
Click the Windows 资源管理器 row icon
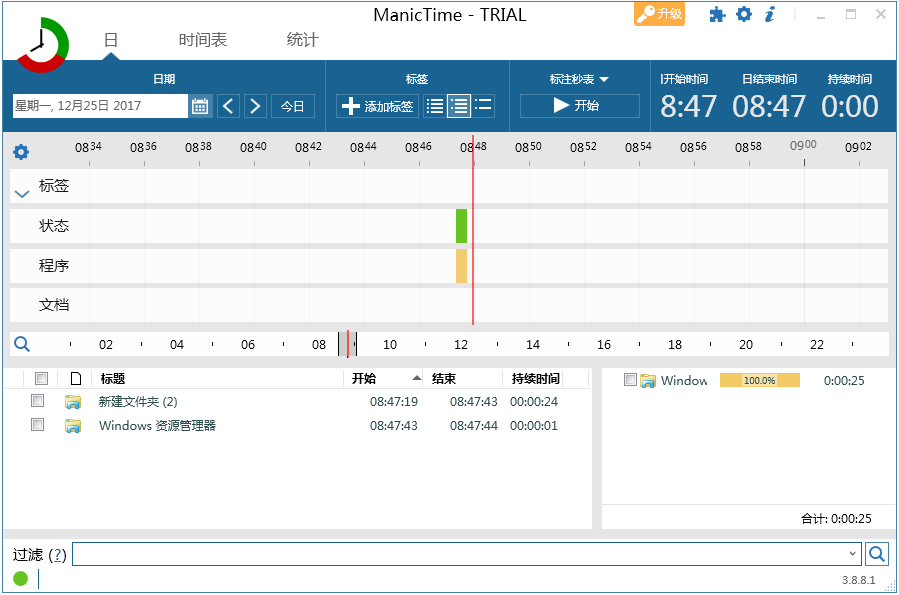pos(73,426)
